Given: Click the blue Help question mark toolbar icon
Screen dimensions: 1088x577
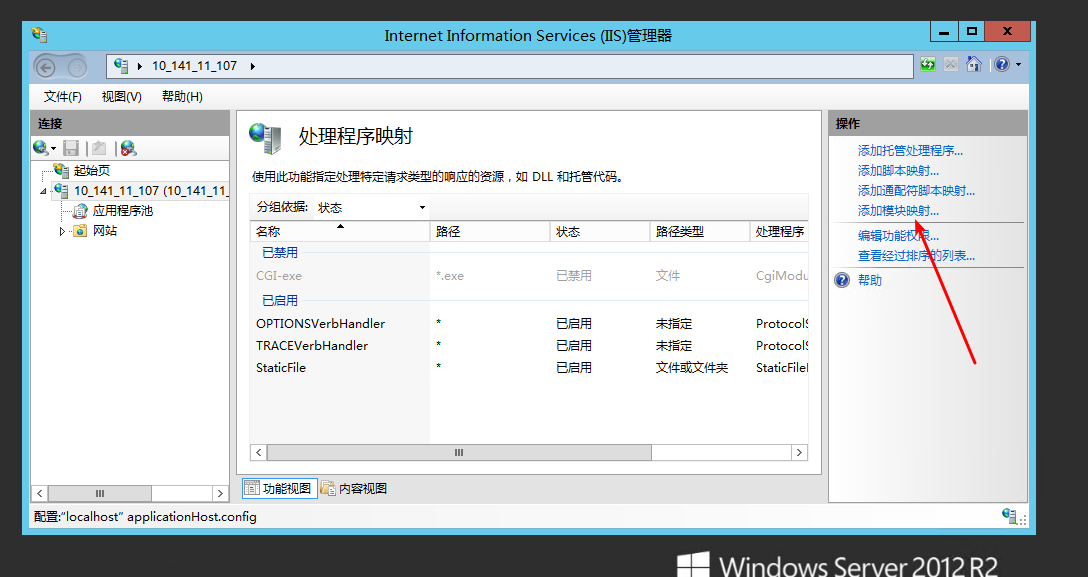Looking at the screenshot, I should click(x=1002, y=65).
